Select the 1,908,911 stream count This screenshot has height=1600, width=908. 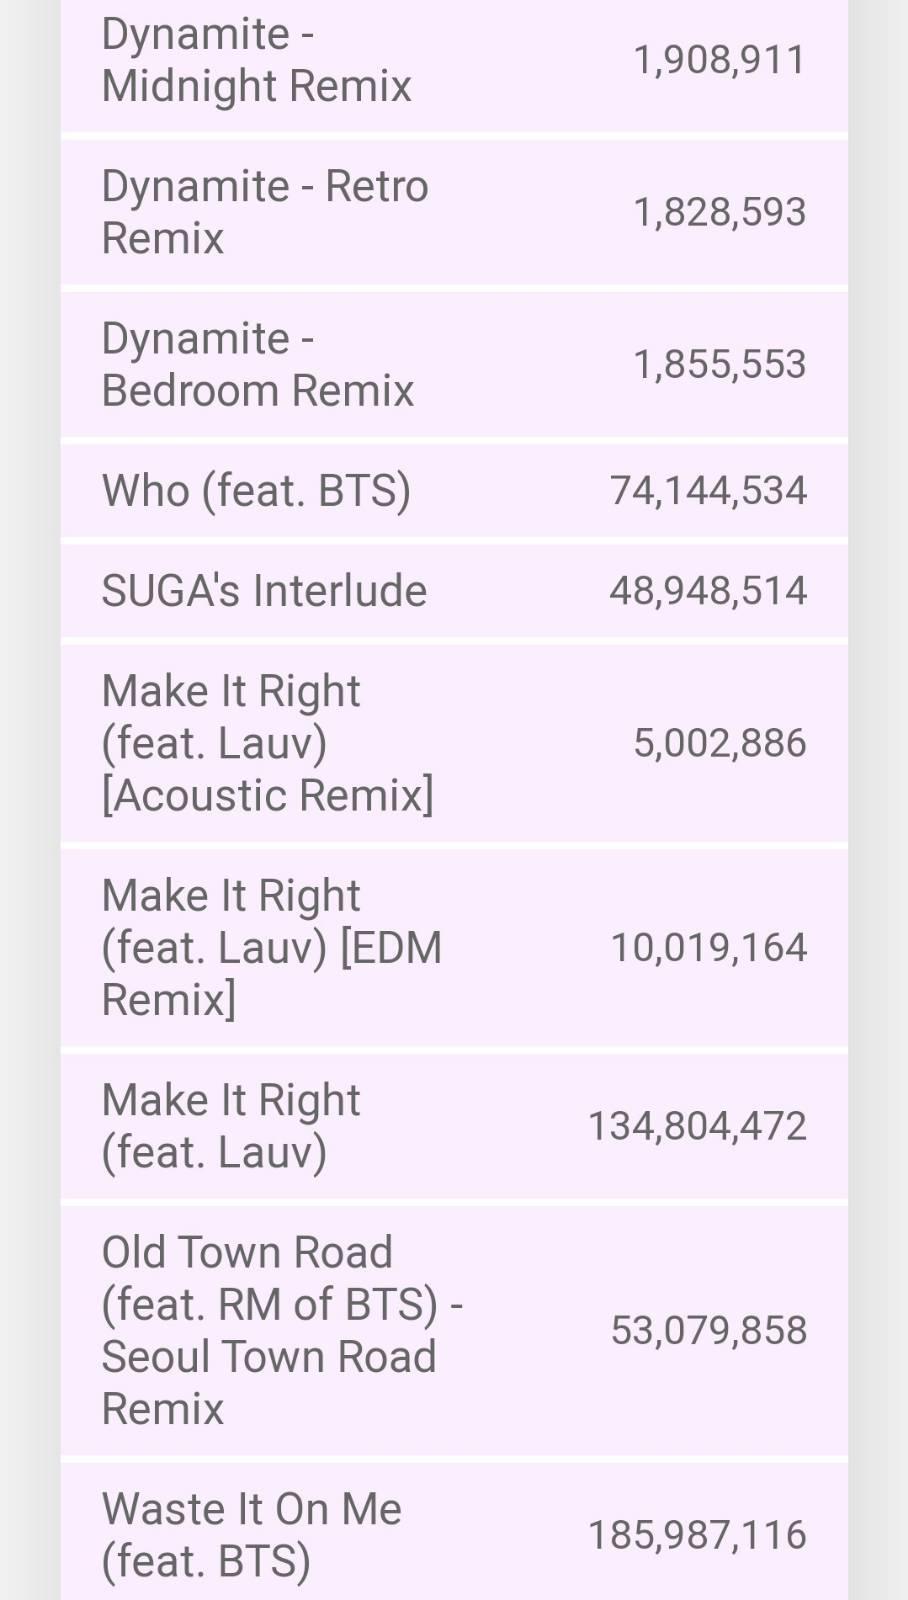[719, 60]
